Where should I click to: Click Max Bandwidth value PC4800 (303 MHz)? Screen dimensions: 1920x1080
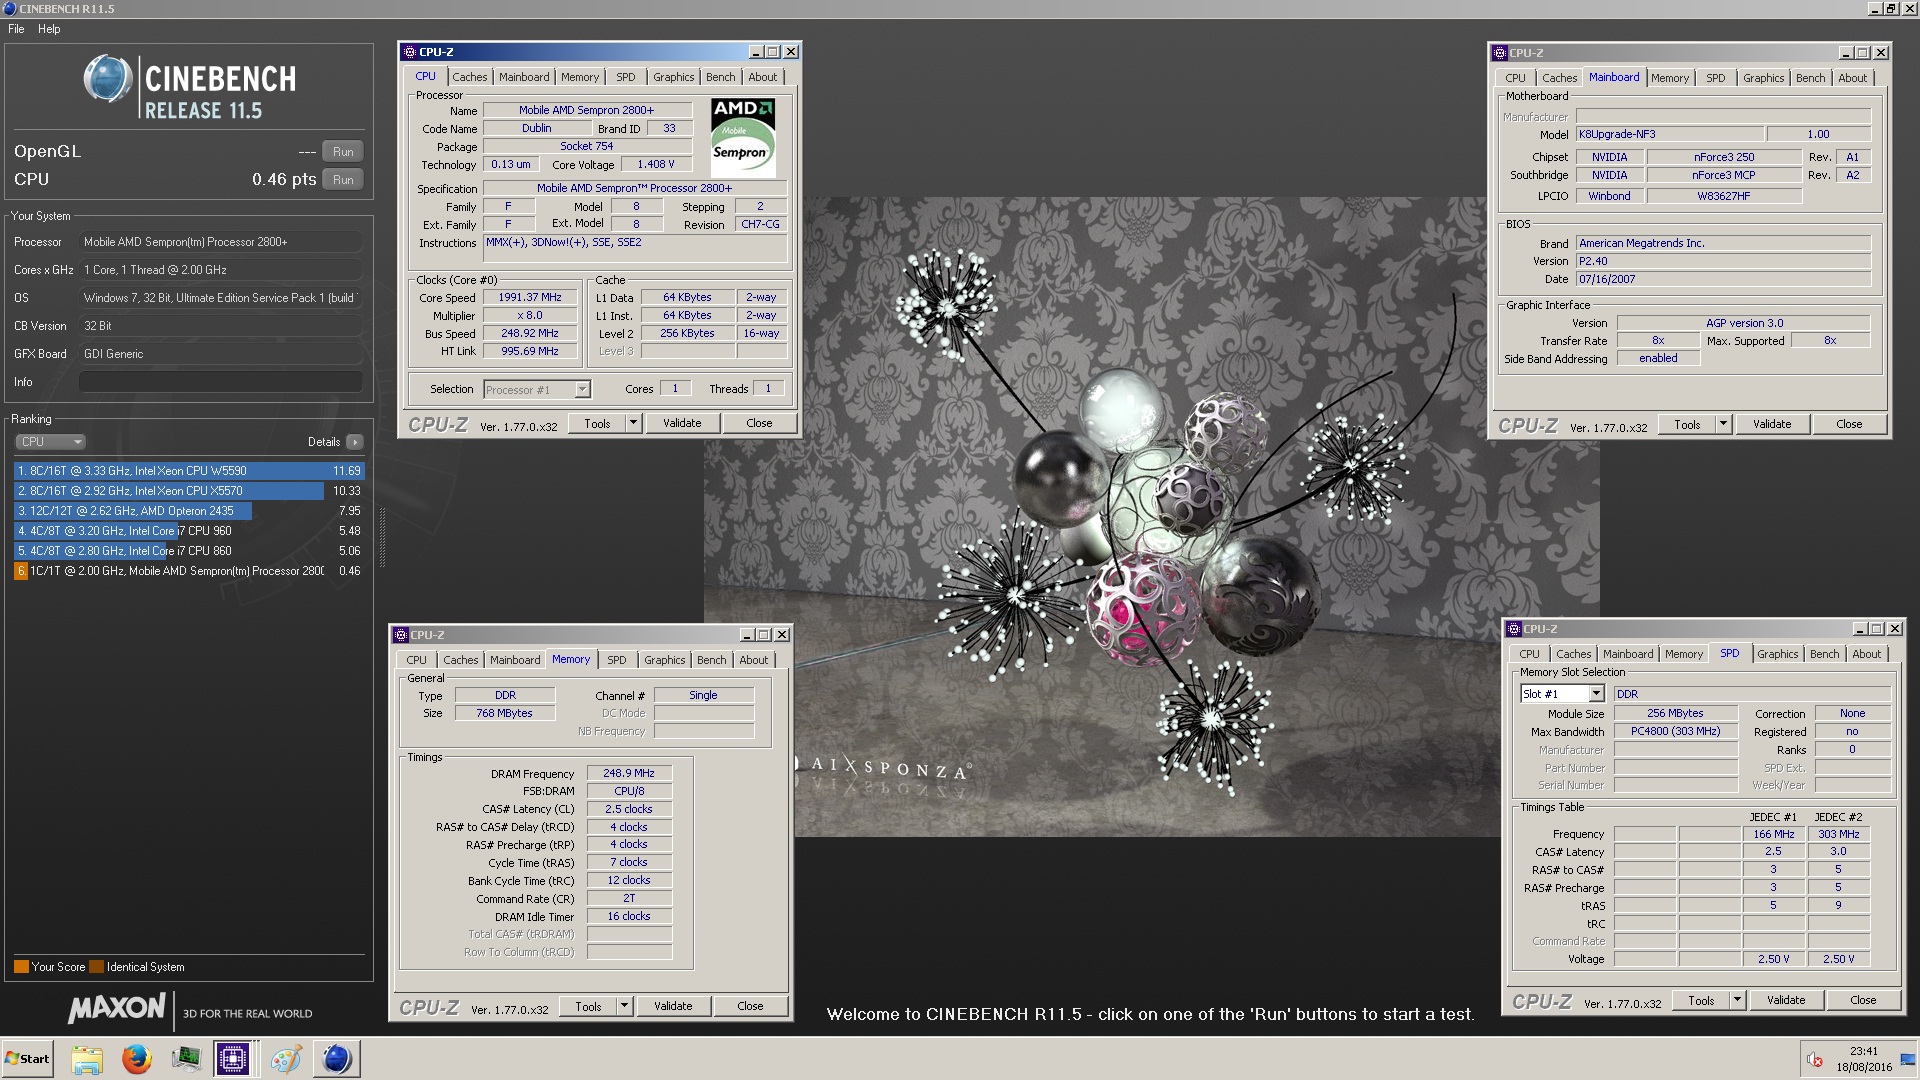1675,732
